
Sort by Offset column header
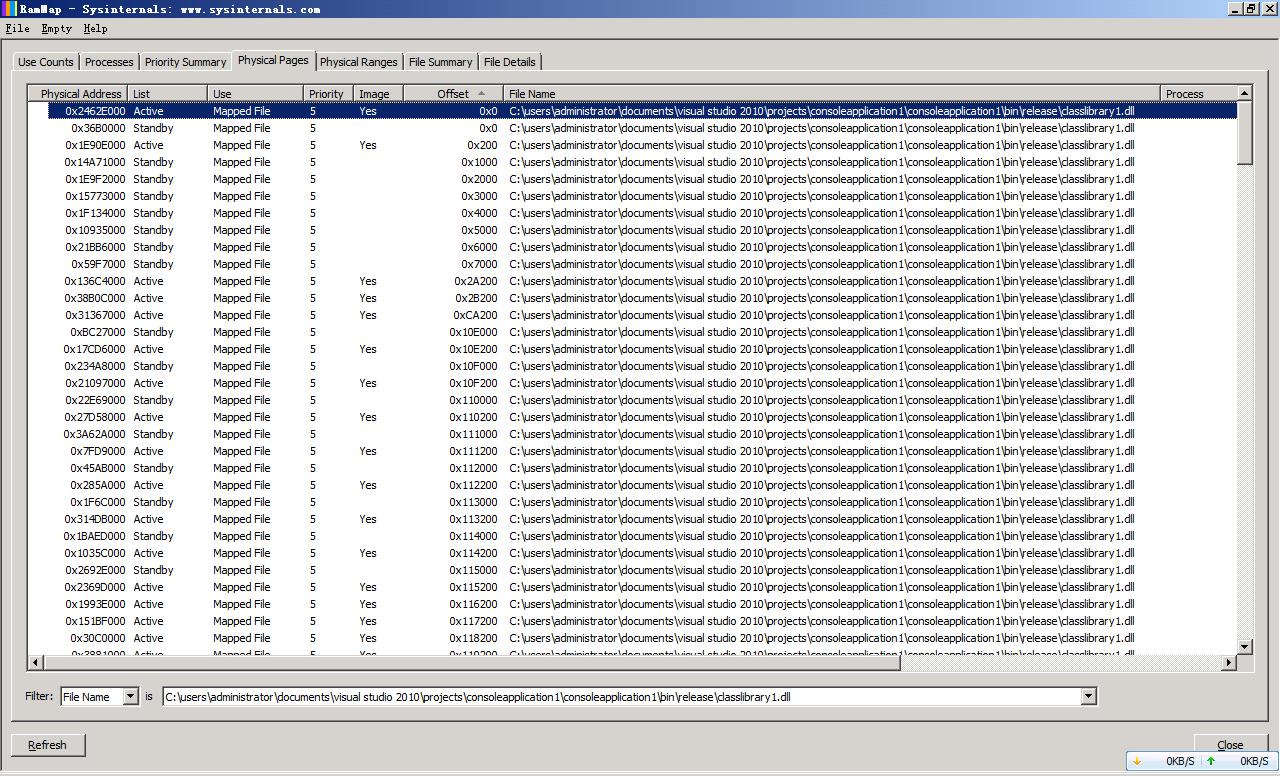click(453, 94)
